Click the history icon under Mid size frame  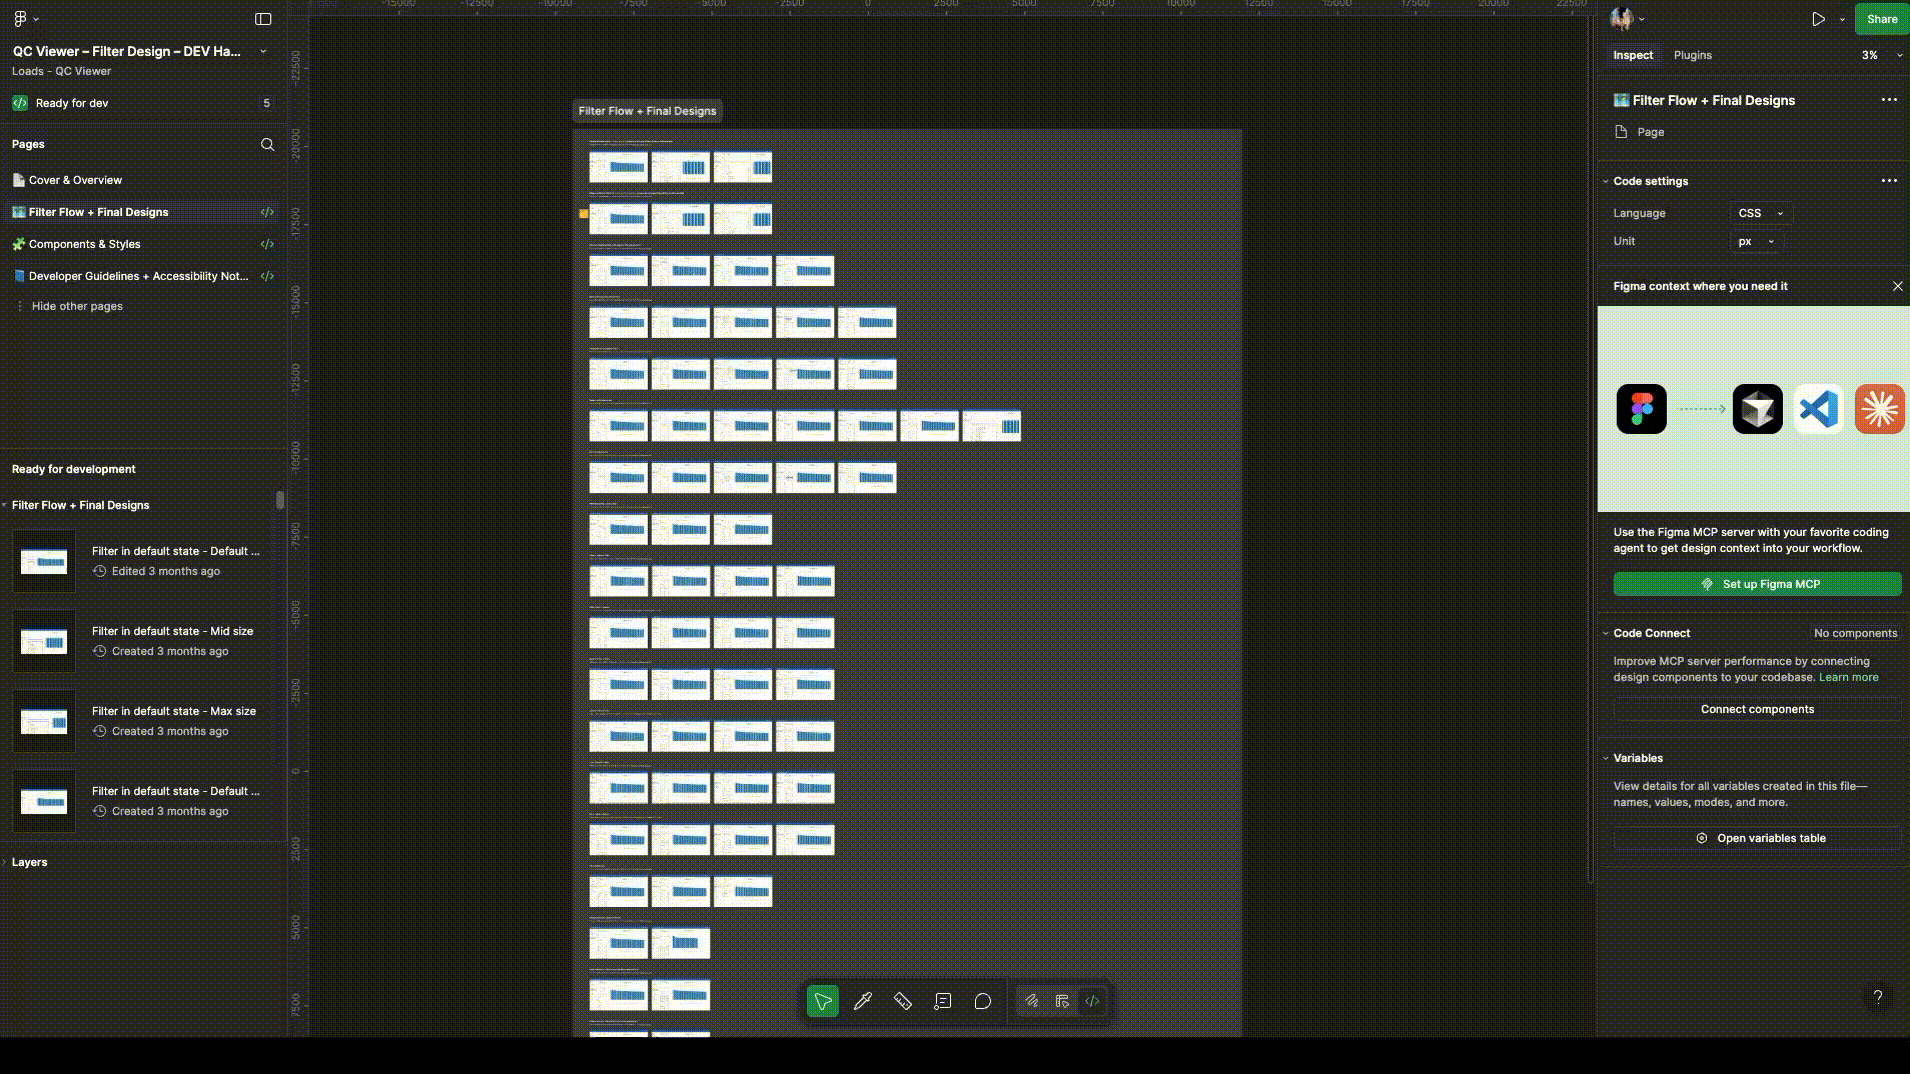pos(99,651)
